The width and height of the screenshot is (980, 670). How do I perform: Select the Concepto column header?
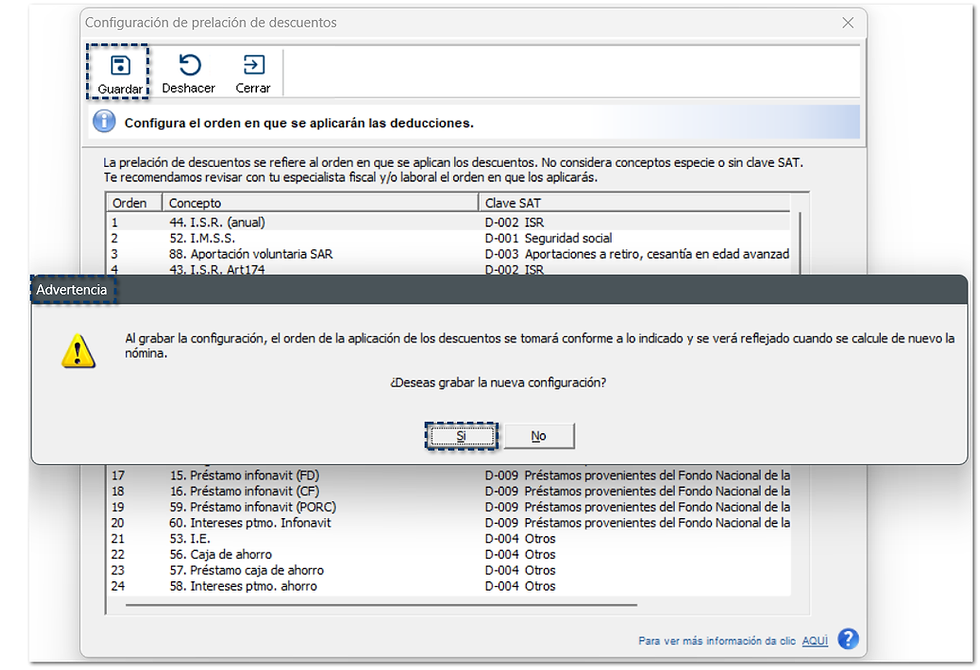(320, 203)
